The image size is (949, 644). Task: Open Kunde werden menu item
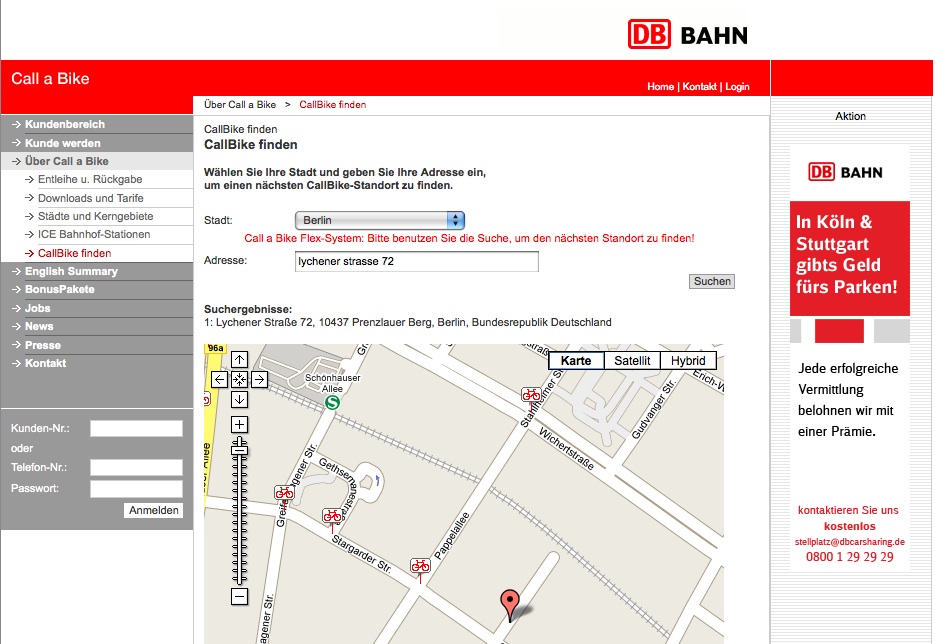click(97, 143)
